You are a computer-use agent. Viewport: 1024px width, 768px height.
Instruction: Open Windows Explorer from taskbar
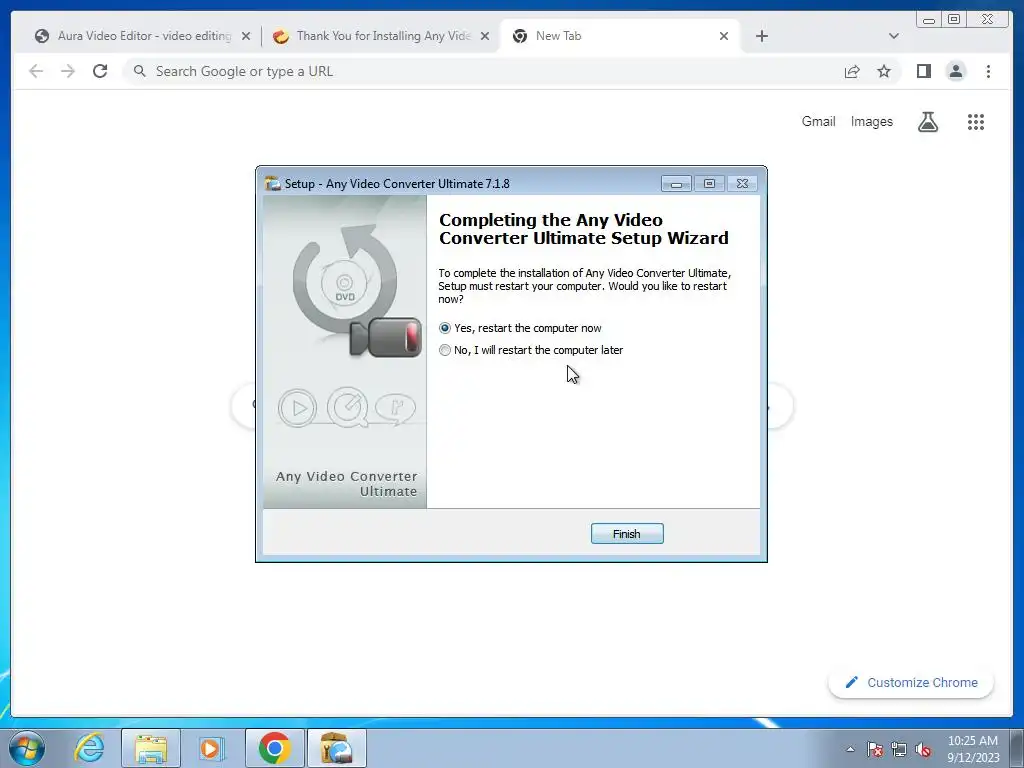pos(152,748)
